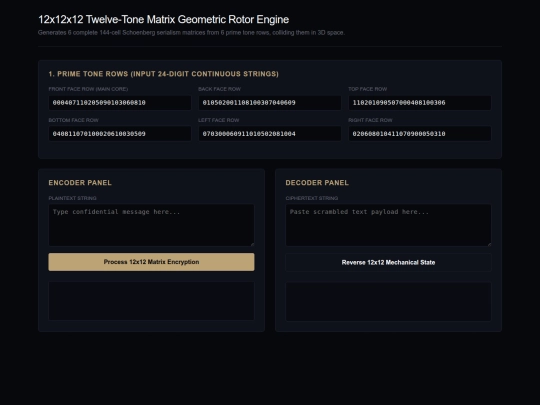Image resolution: width=540 pixels, height=405 pixels.
Task: Click the Twelve-Tone Matrix Geometric Rotor Engine title
Action: (164, 20)
